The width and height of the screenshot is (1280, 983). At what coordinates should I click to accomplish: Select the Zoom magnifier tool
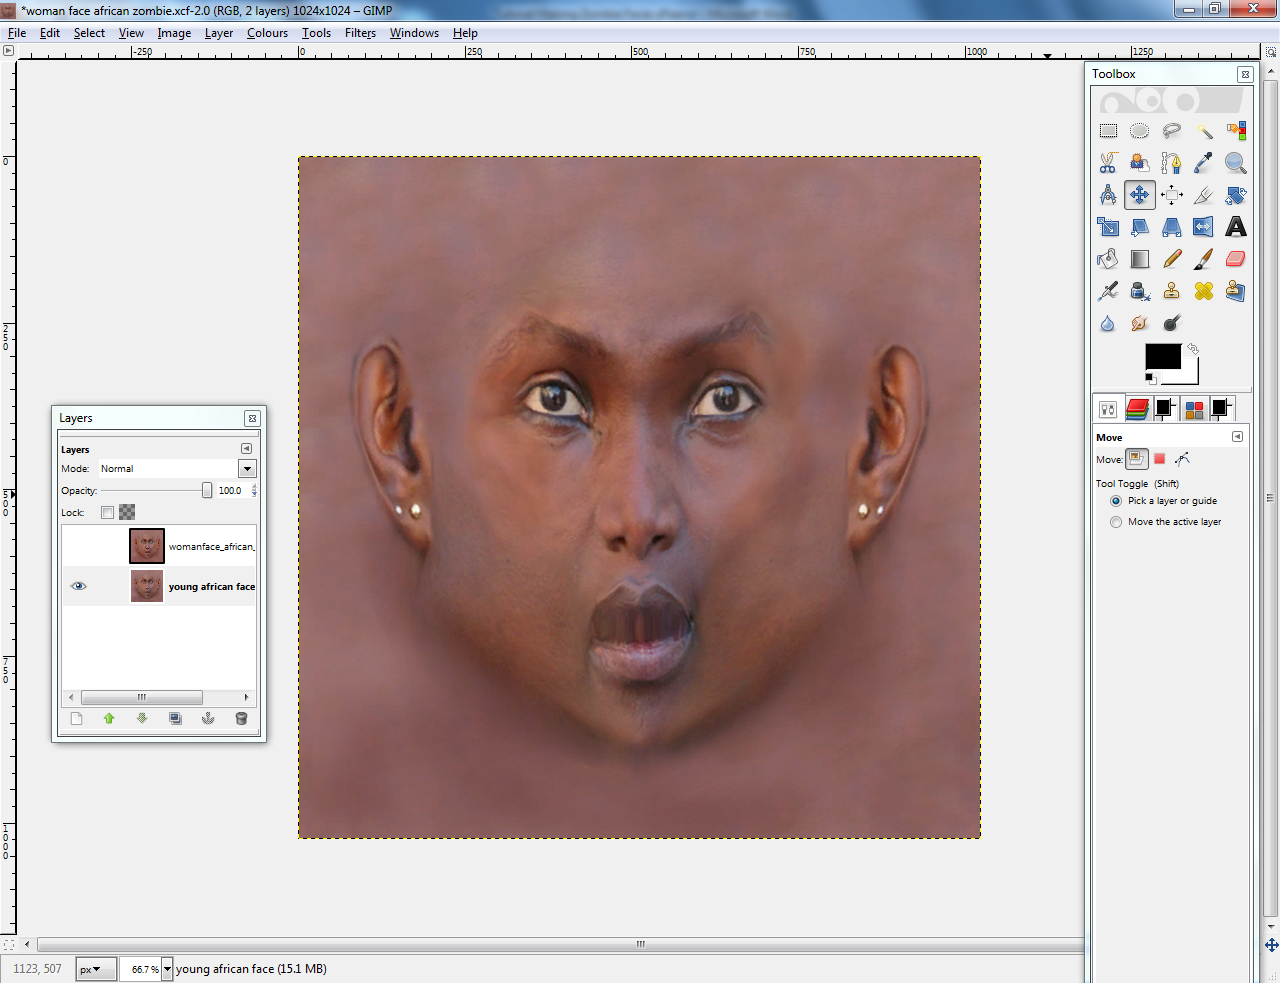coord(1236,163)
